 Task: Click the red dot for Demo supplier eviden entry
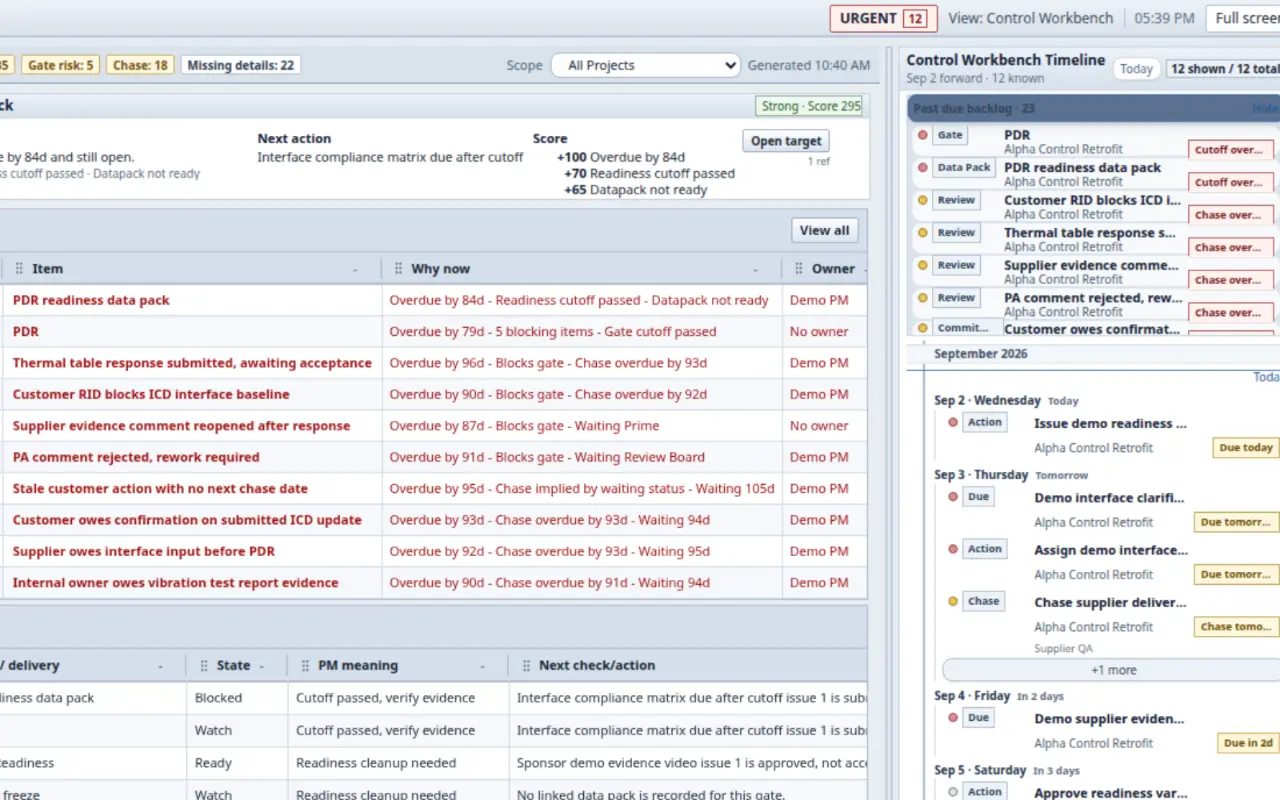coord(952,717)
